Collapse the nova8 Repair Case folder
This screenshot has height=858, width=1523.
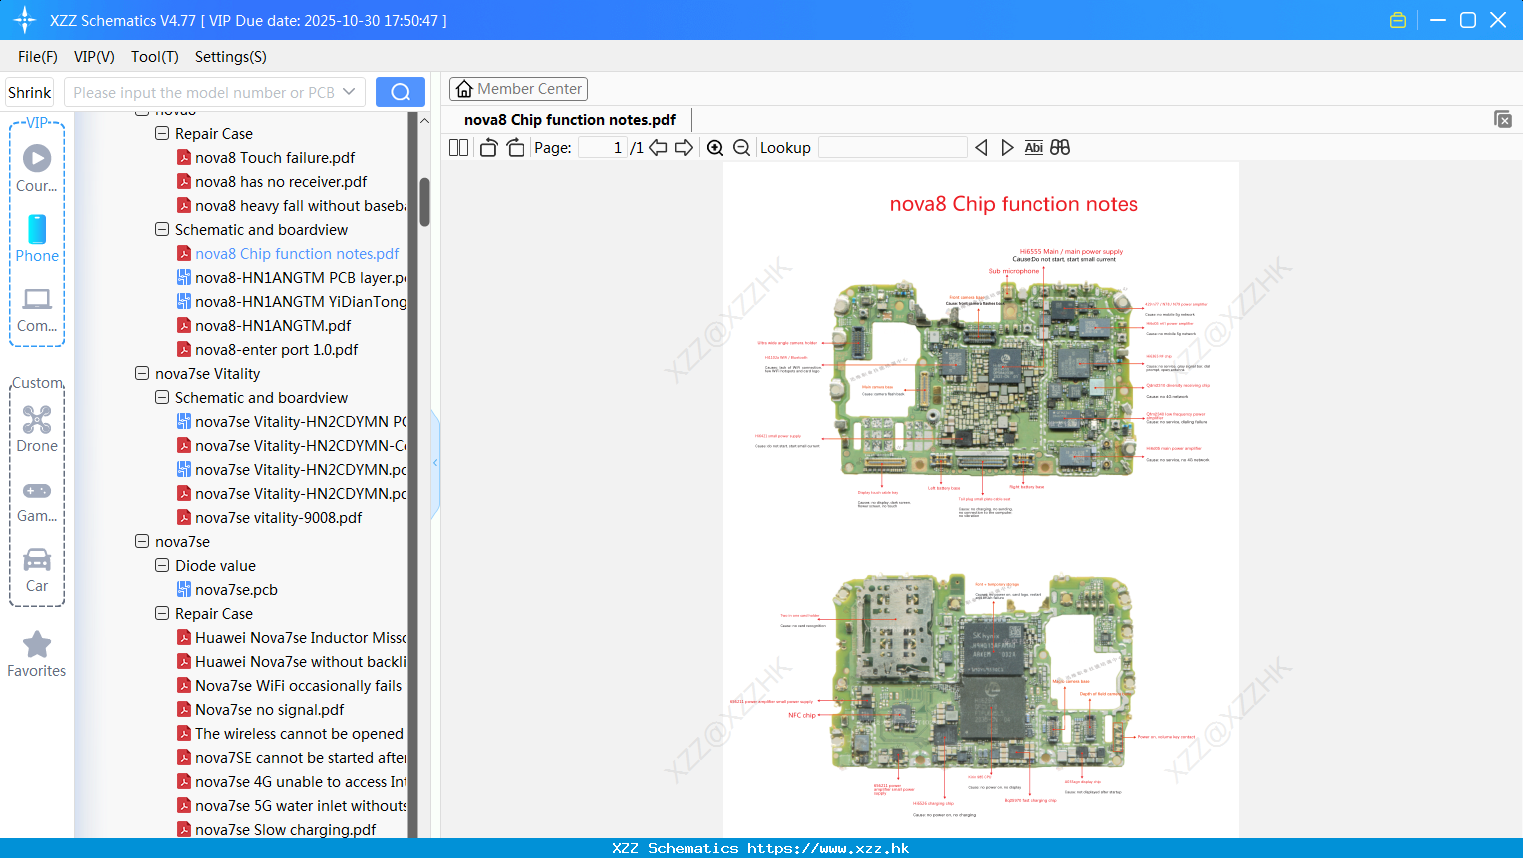click(x=162, y=133)
